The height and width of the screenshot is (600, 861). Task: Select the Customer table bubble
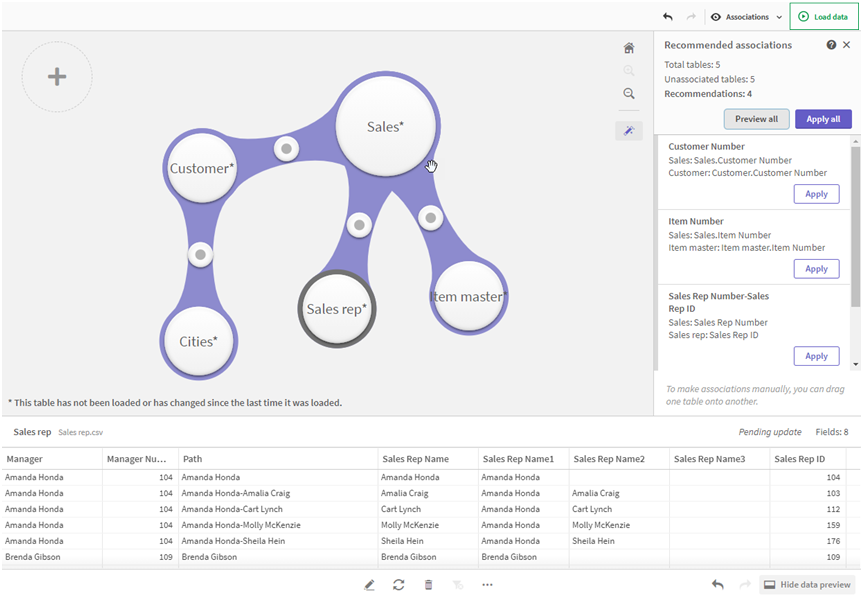202,168
